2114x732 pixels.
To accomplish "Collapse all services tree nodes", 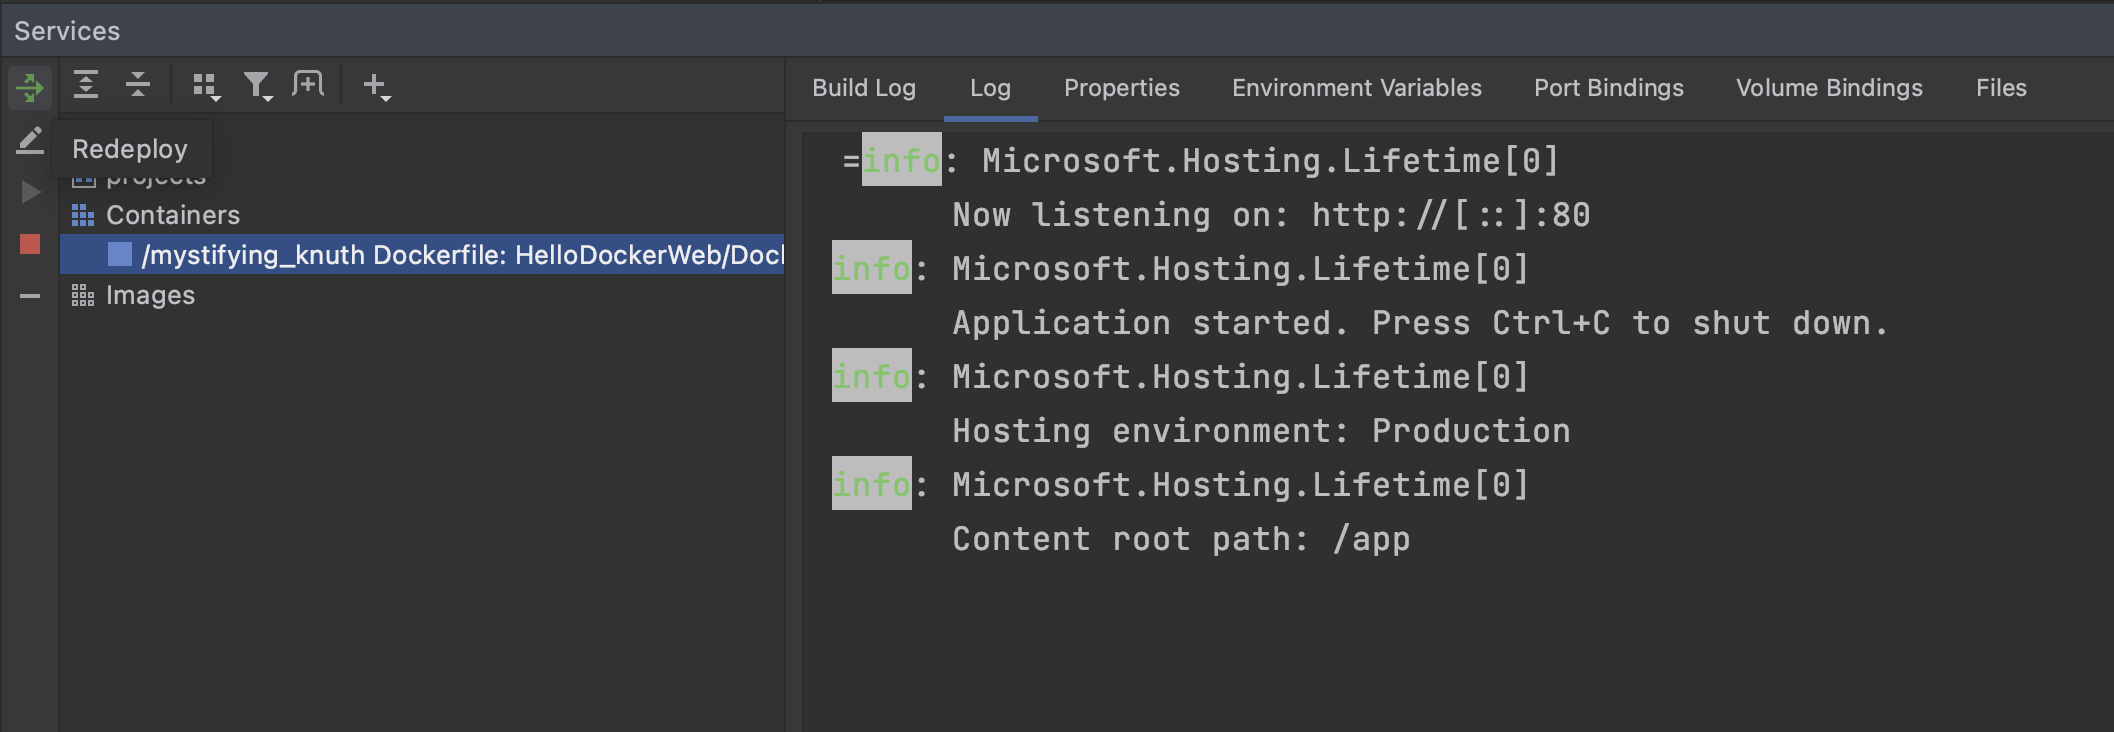I will coord(138,86).
